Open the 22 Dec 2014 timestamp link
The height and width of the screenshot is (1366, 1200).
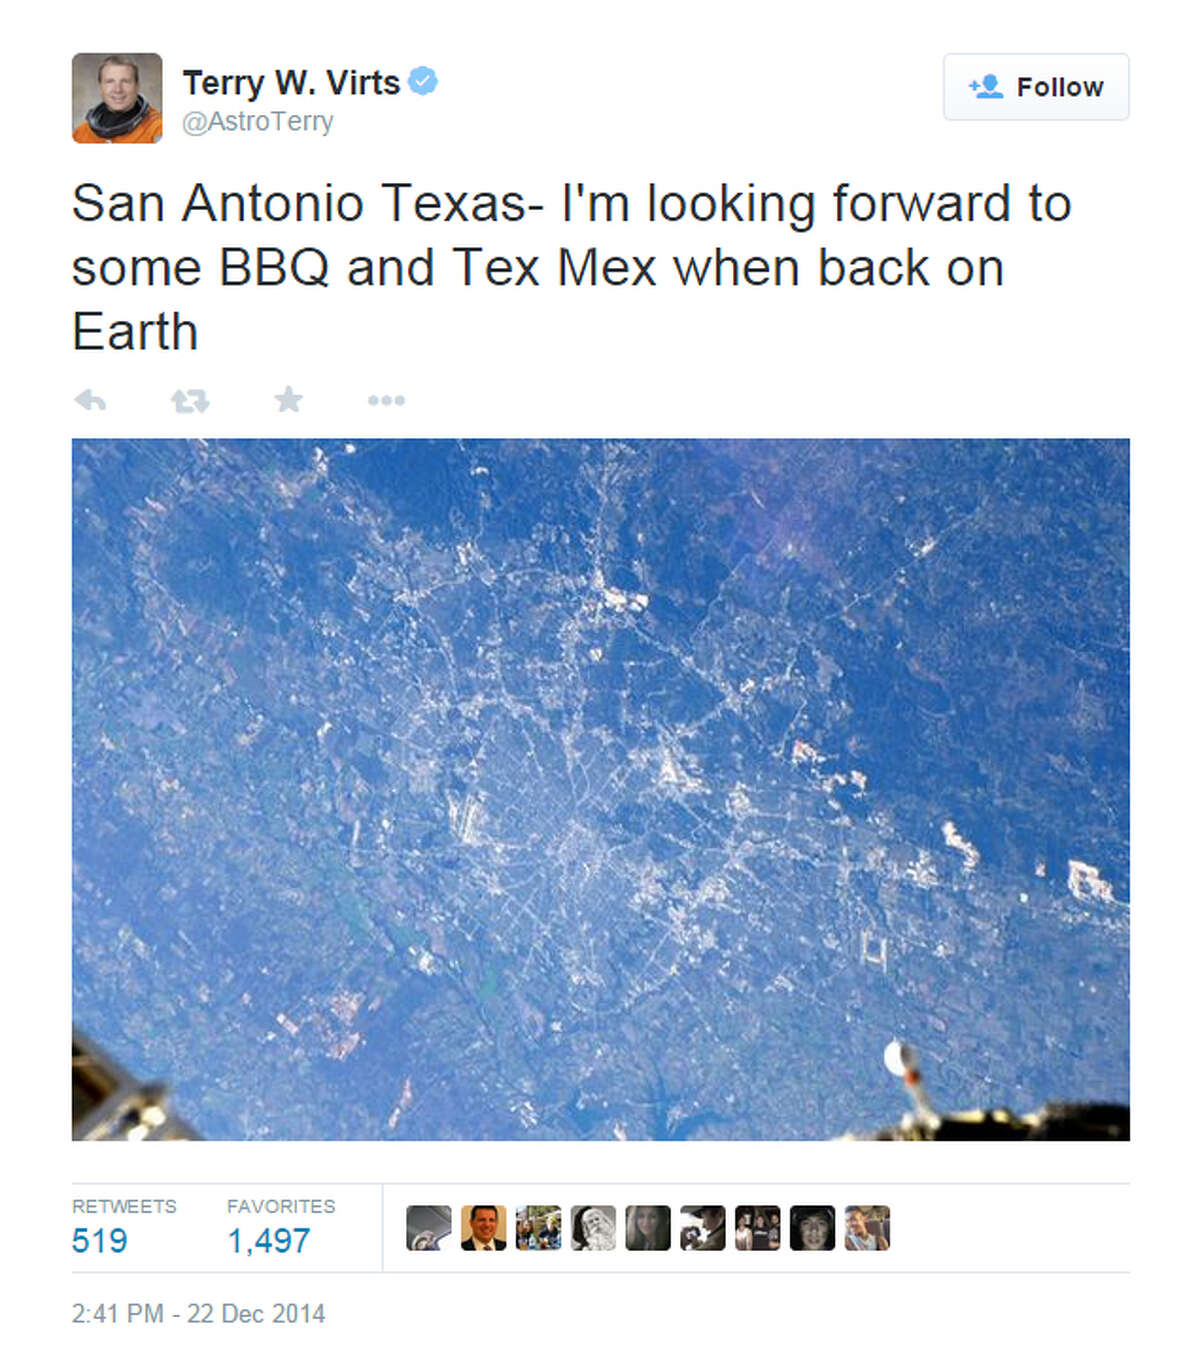tap(200, 1315)
